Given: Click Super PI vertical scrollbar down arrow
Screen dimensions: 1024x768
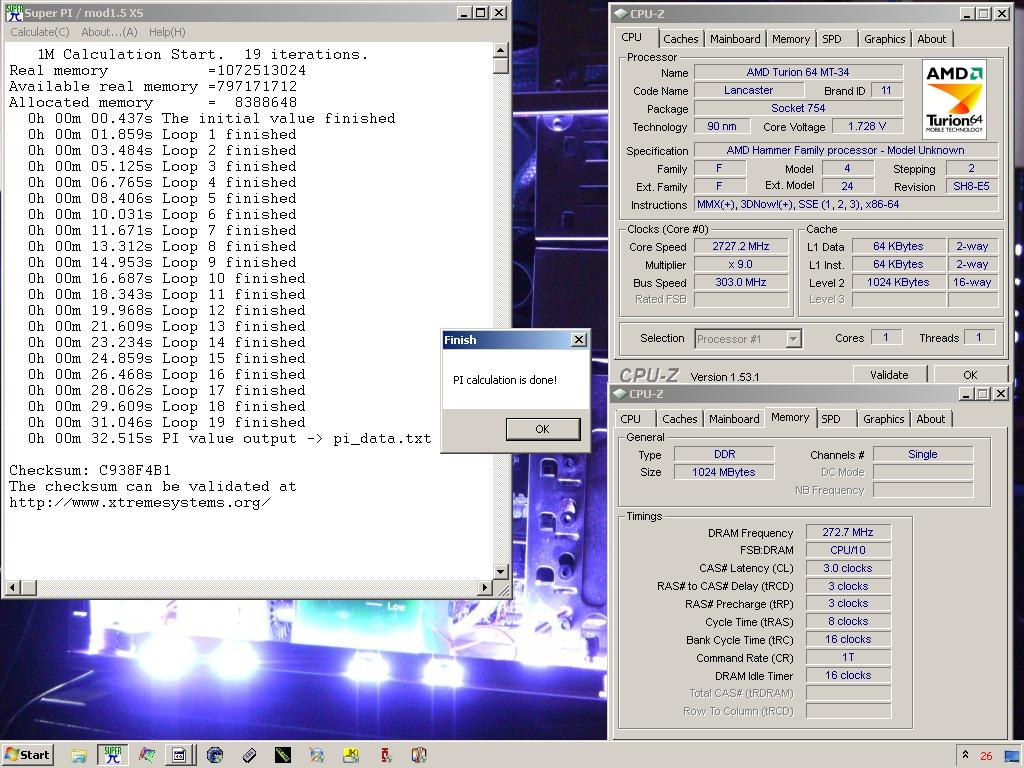Looking at the screenshot, I should click(x=501, y=571).
